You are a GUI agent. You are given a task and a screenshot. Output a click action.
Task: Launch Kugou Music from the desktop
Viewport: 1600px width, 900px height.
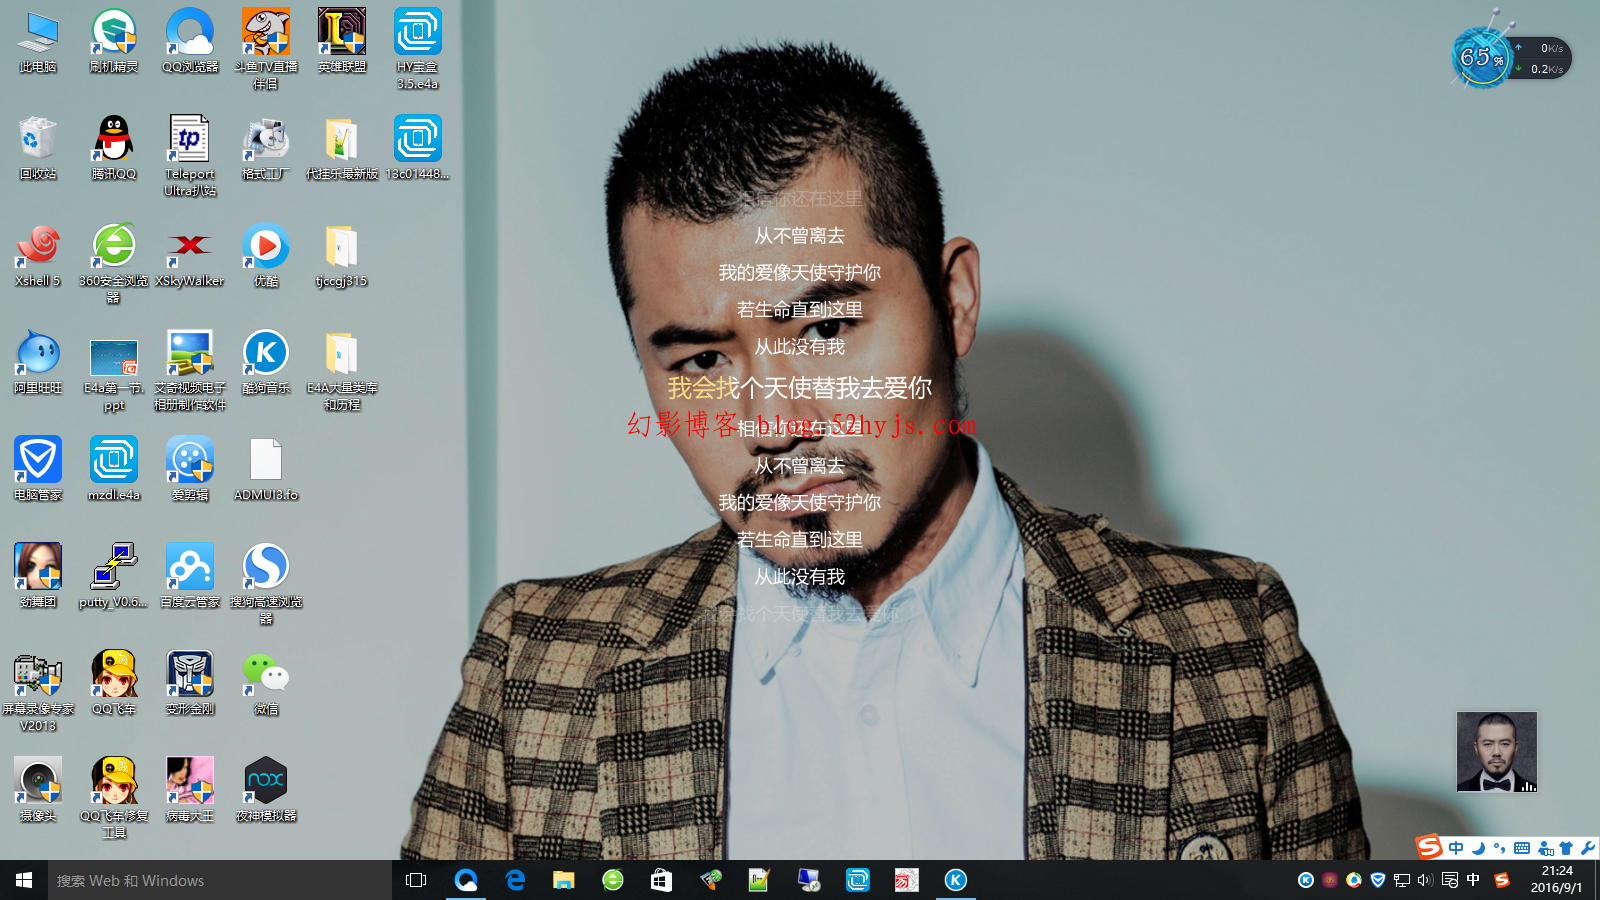[x=266, y=354]
